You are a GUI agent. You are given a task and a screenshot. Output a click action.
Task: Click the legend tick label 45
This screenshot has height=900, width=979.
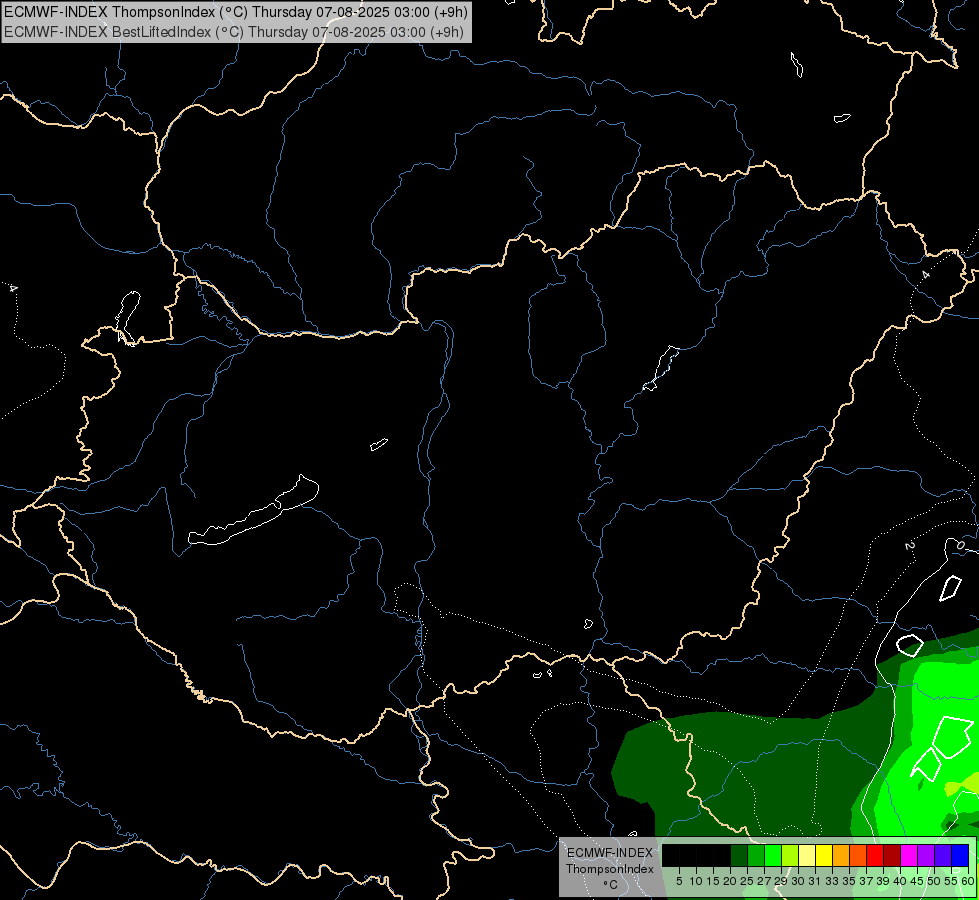(x=918, y=881)
